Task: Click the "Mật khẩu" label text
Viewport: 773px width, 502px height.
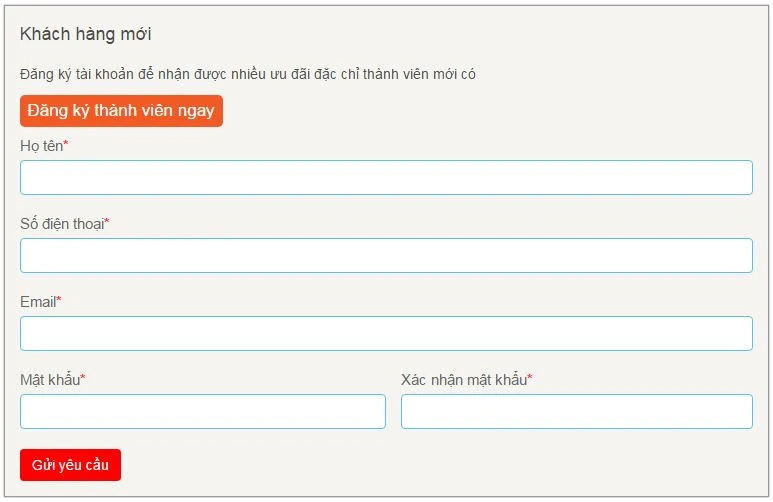Action: (x=49, y=380)
